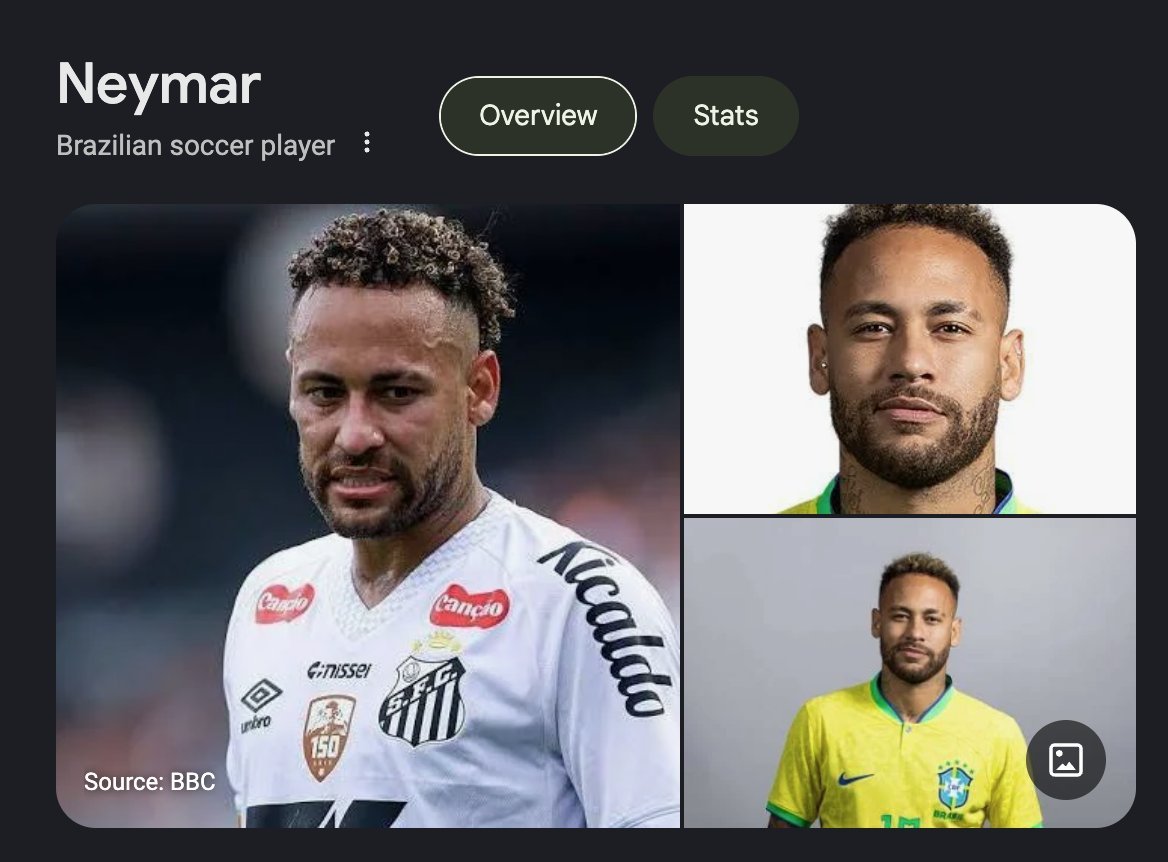Click the nissei sponsor text on the jersey
This screenshot has height=862, width=1168.
coord(340,670)
